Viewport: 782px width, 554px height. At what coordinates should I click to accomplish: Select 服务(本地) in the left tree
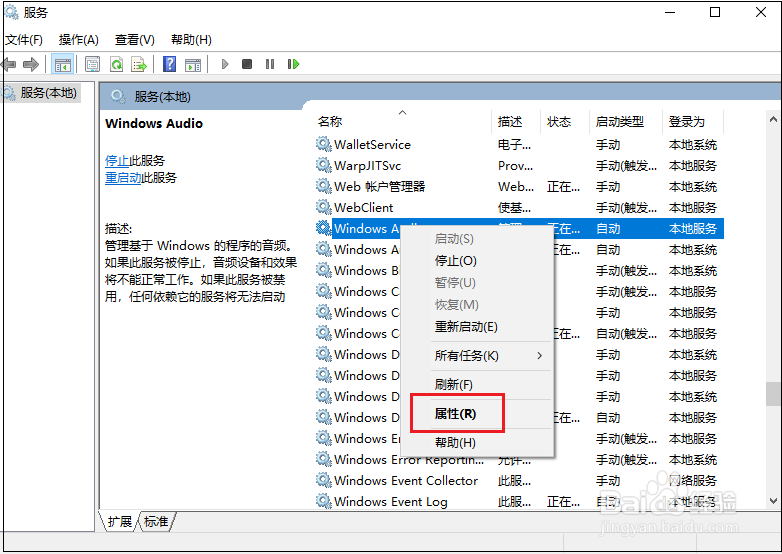click(x=48, y=93)
